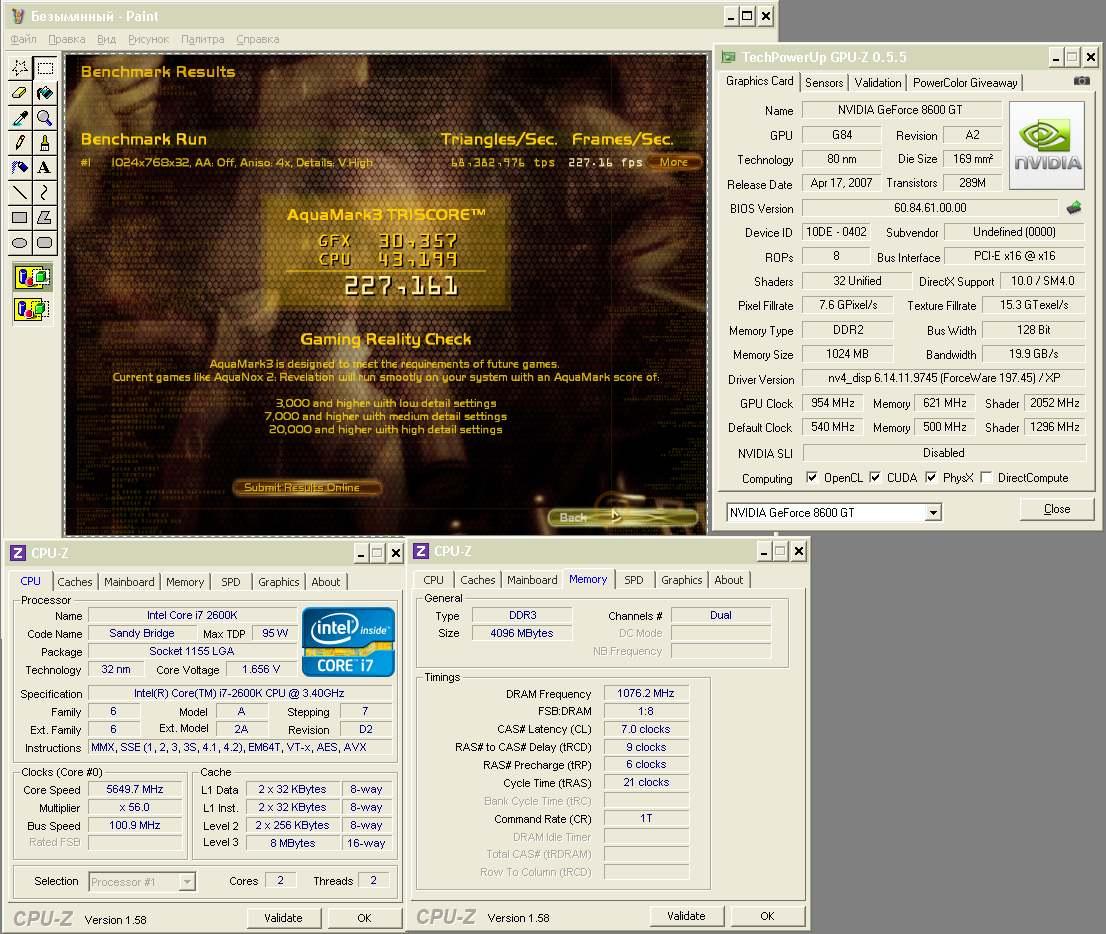The height and width of the screenshot is (934, 1106).
Task: Click the DRAM Frequency 1076.2 MHz value
Action: [x=646, y=693]
